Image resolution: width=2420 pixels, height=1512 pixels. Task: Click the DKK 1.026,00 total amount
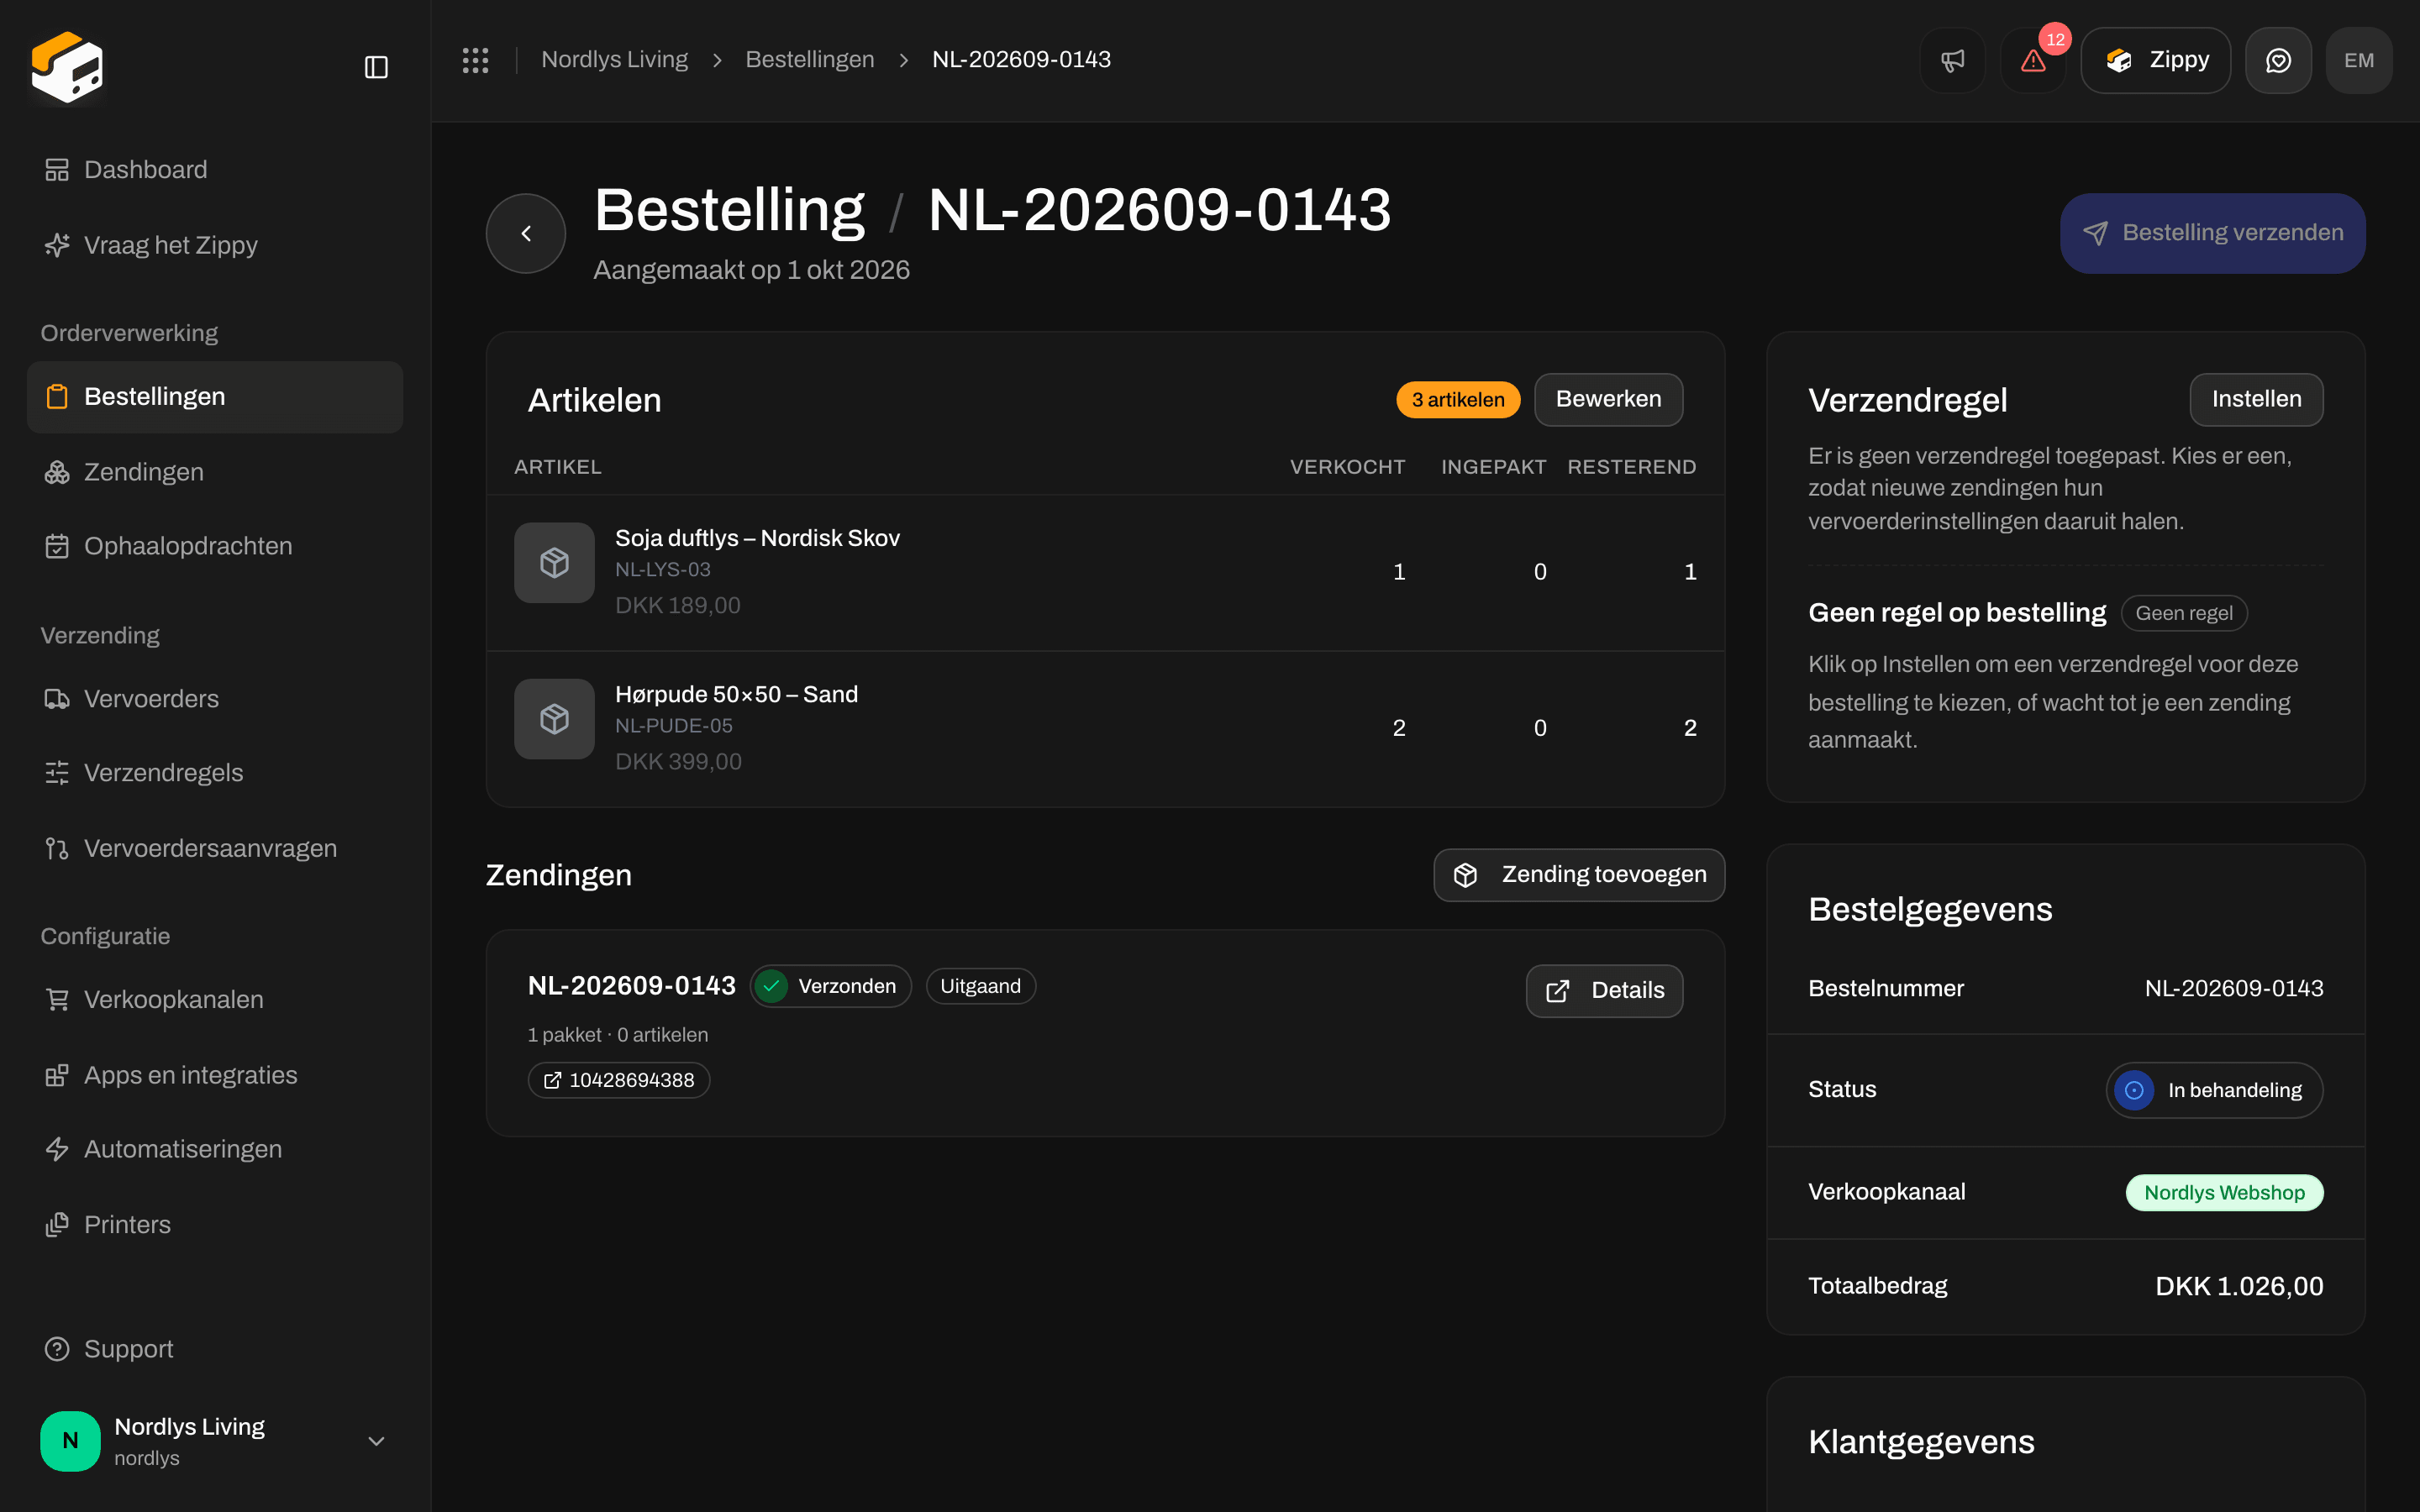tap(2239, 1286)
